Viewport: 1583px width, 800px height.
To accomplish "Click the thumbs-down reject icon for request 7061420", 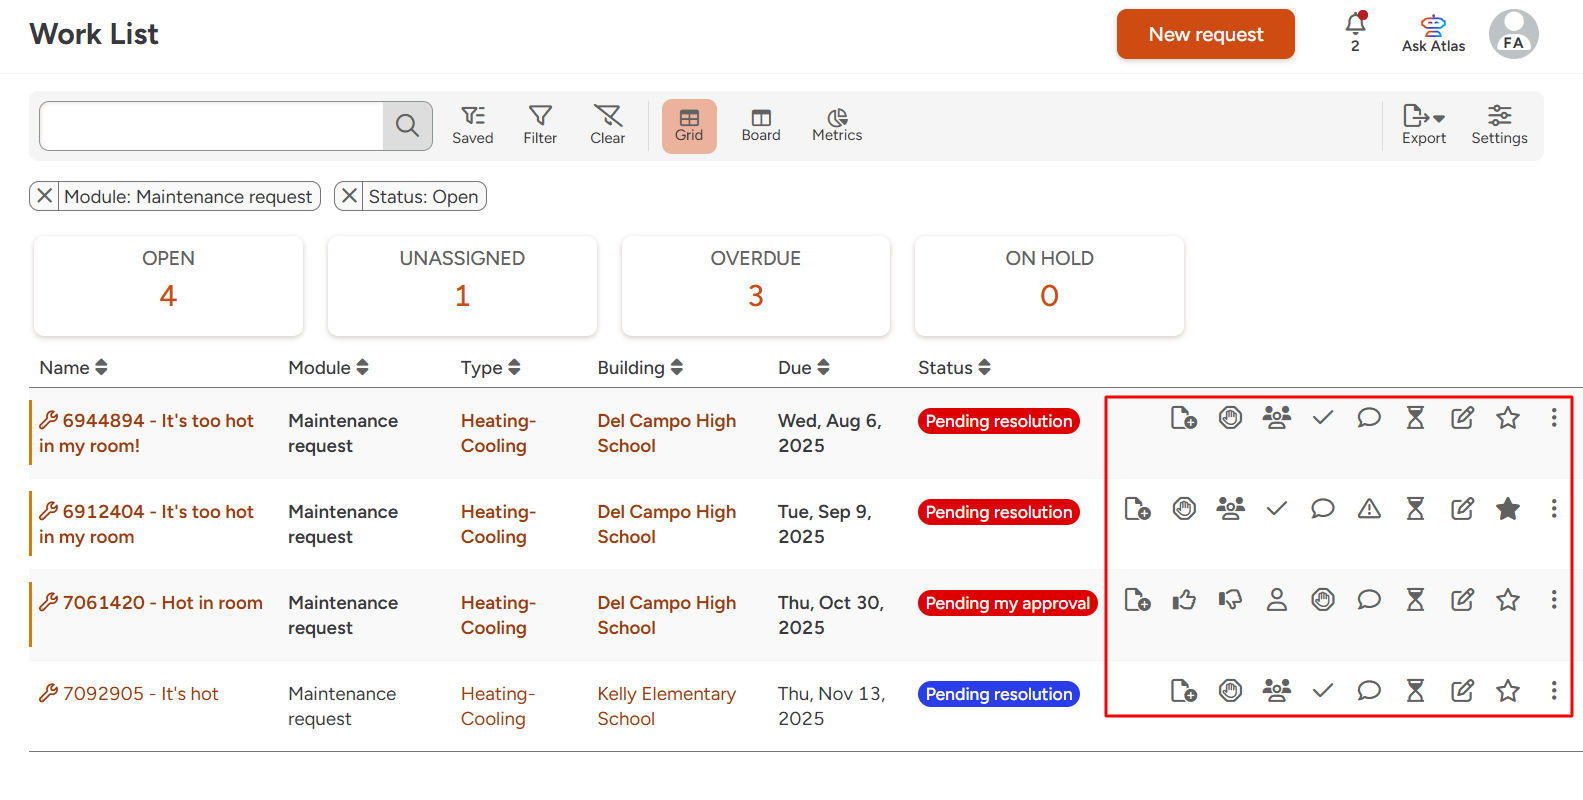I will point(1230,600).
